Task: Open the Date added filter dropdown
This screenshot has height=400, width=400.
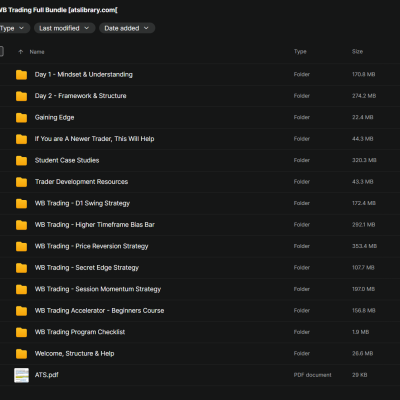Action: pos(127,28)
